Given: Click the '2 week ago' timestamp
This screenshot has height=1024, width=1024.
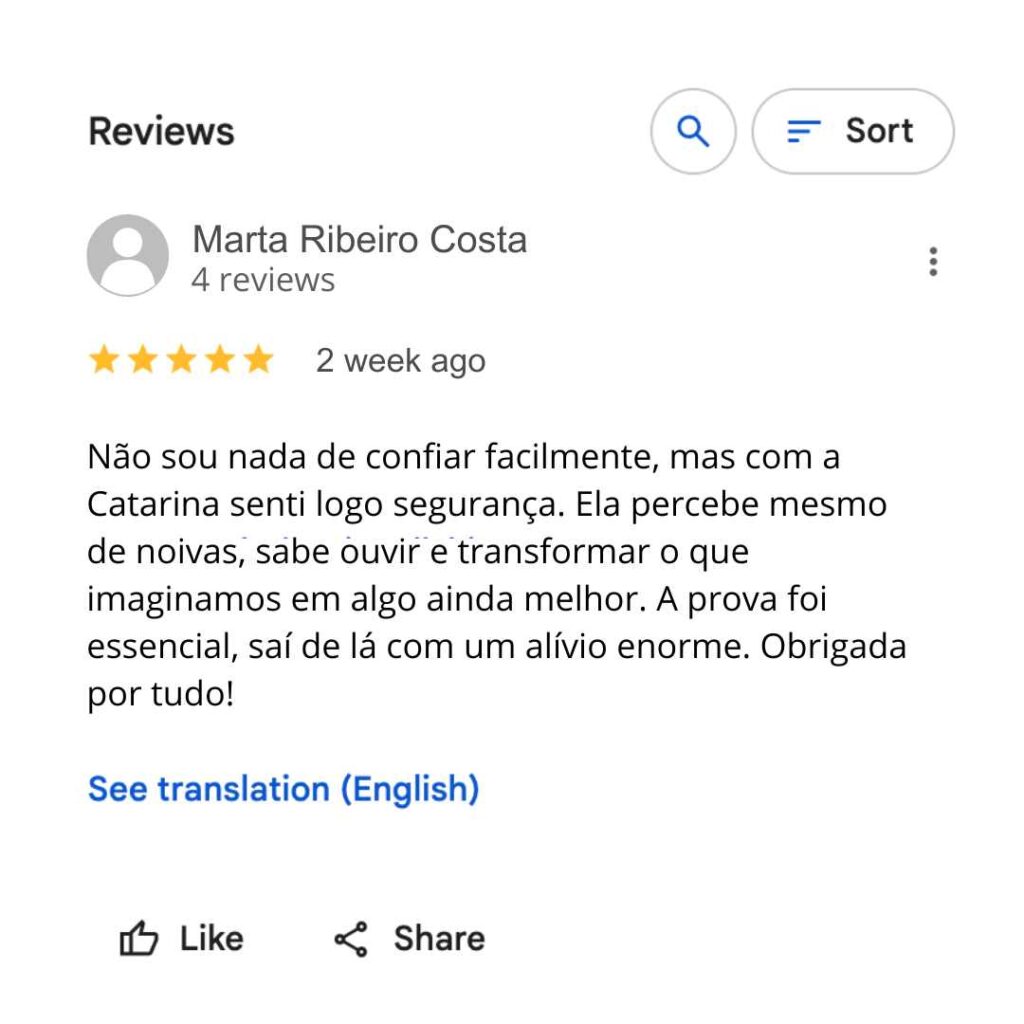Looking at the screenshot, I should (x=400, y=361).
